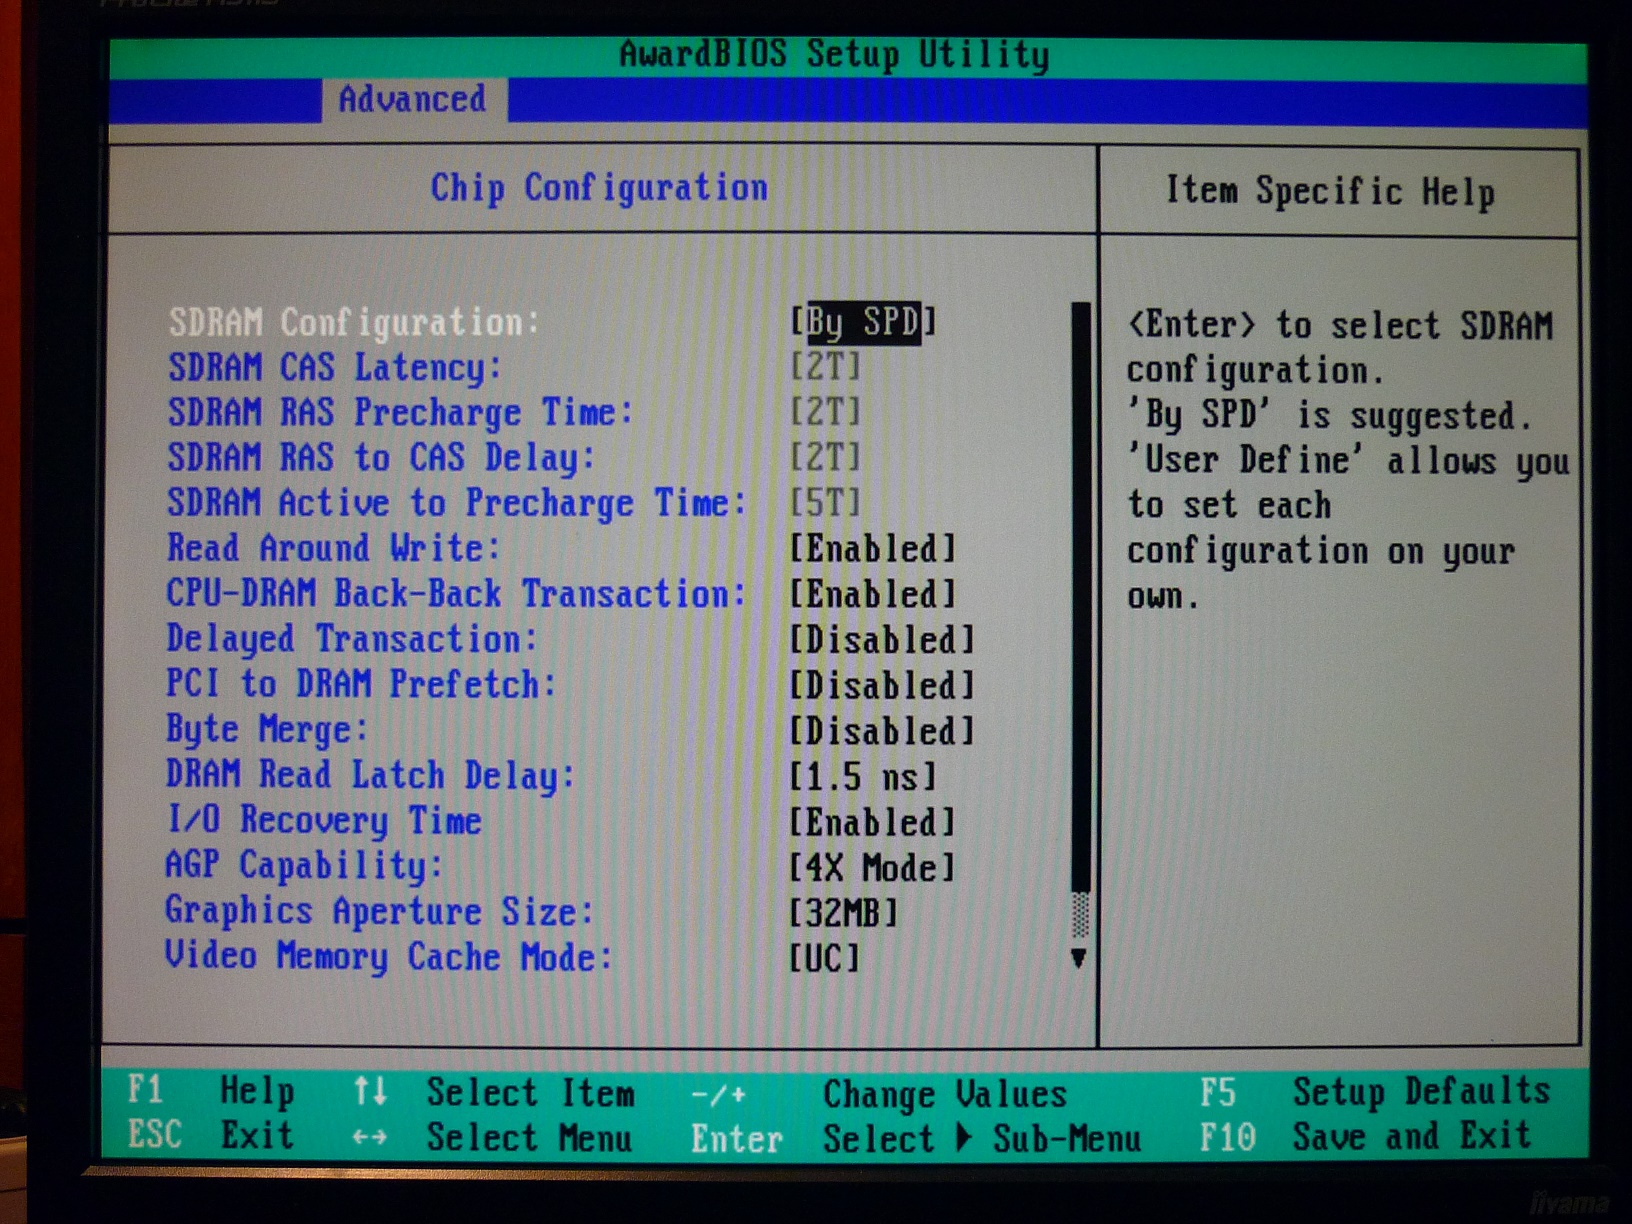Viewport: 1632px width, 1224px height.
Task: Change AGP Capability 4X Mode value
Action: [873, 868]
